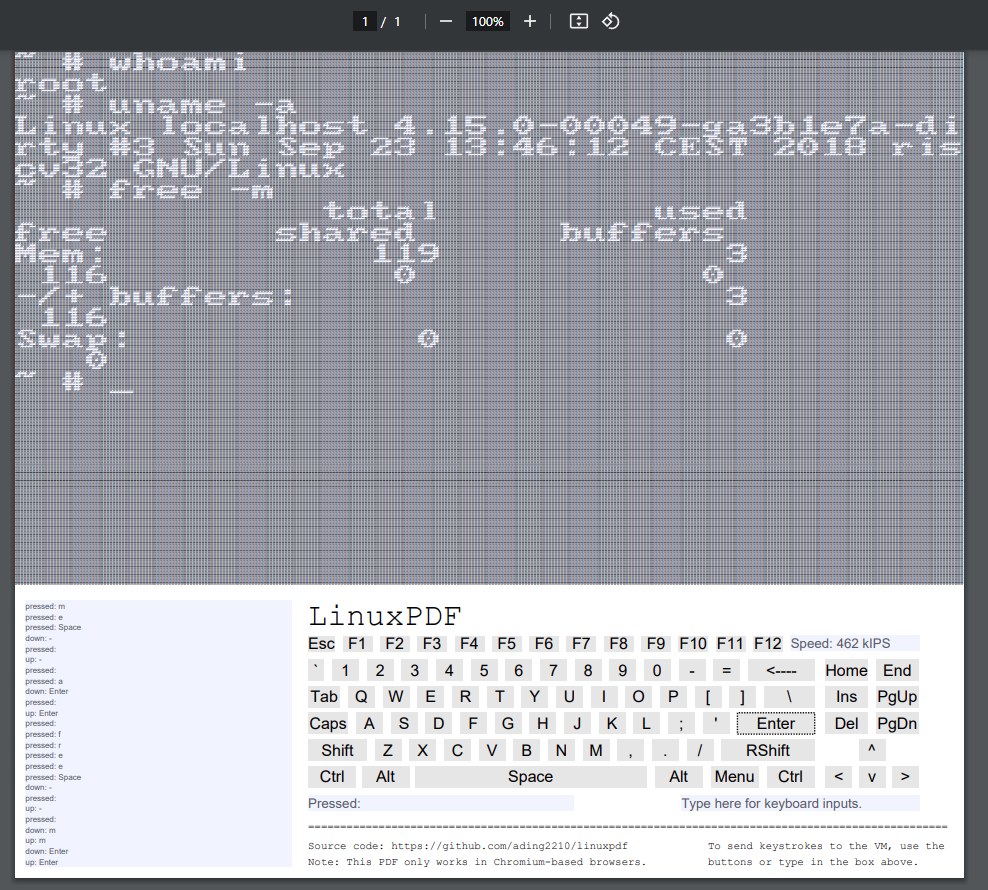Image resolution: width=988 pixels, height=890 pixels.
Task: Click the key press log panel
Action: click(158, 734)
